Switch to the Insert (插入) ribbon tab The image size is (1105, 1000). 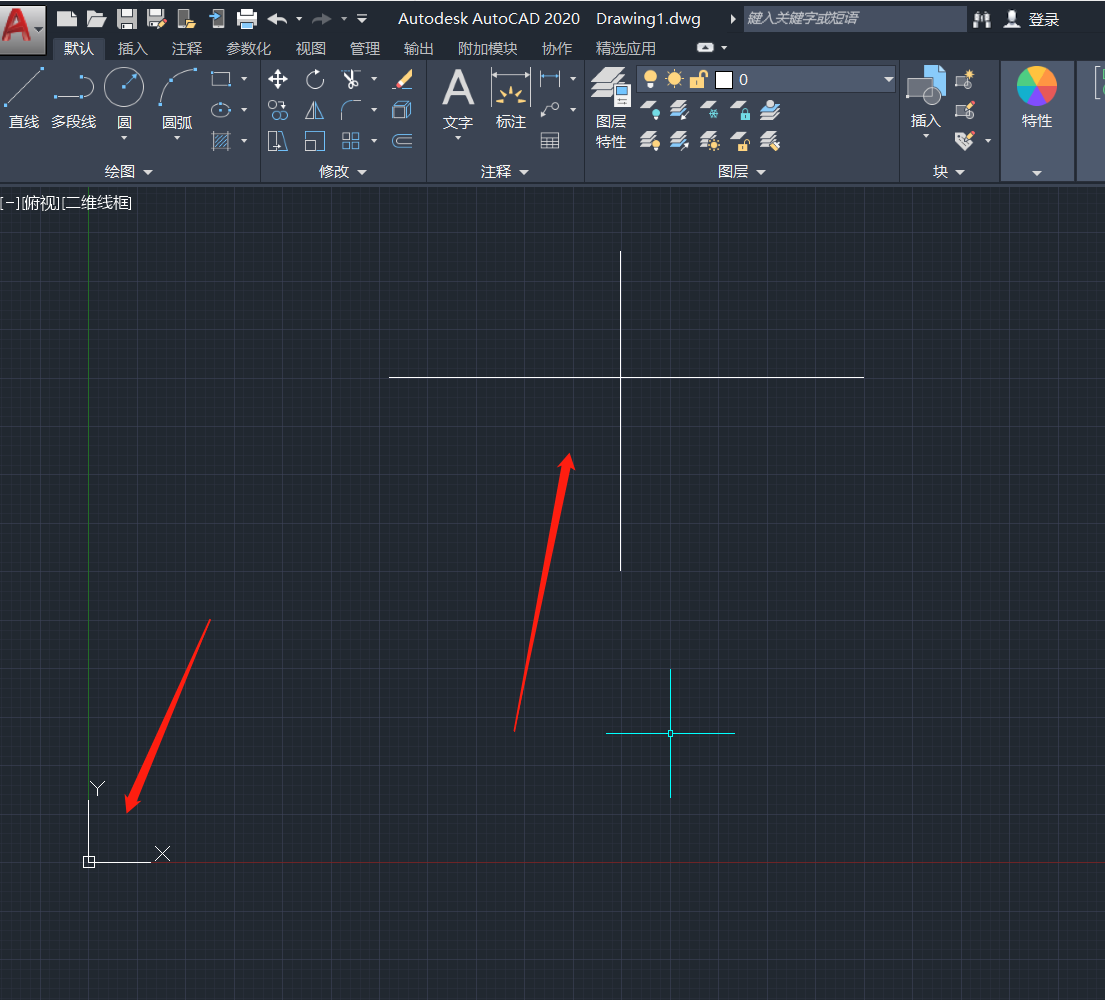tap(132, 48)
